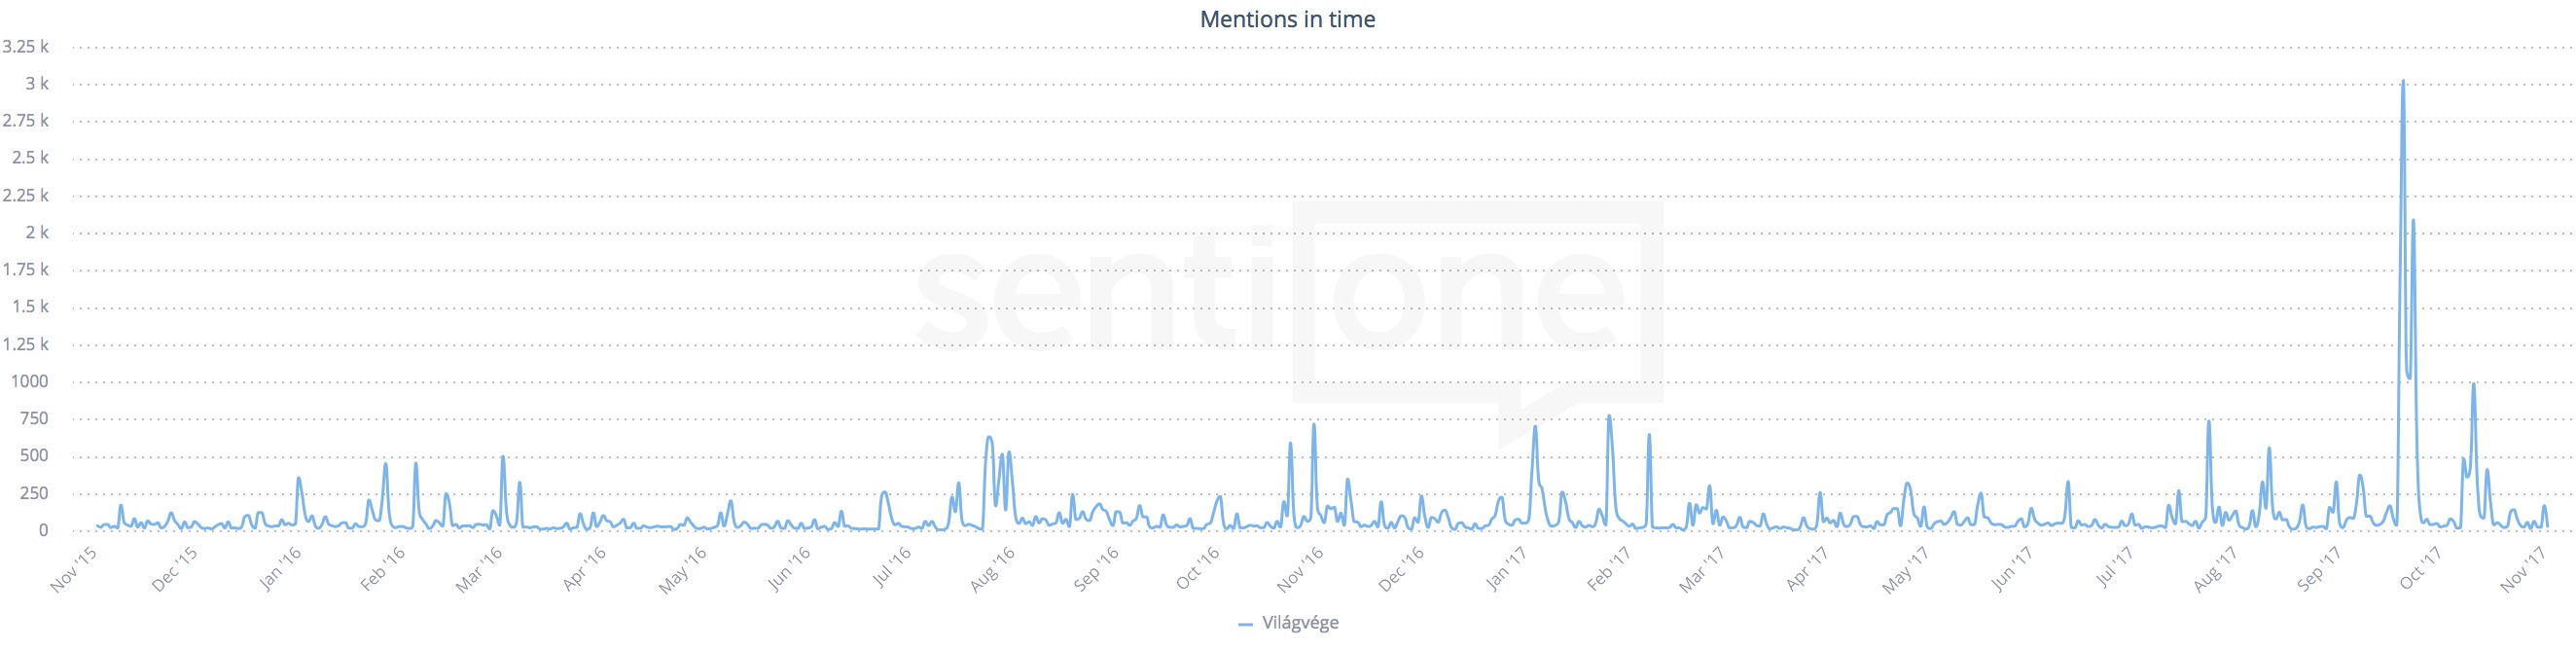Click the Oct '17 date label

point(2421,569)
